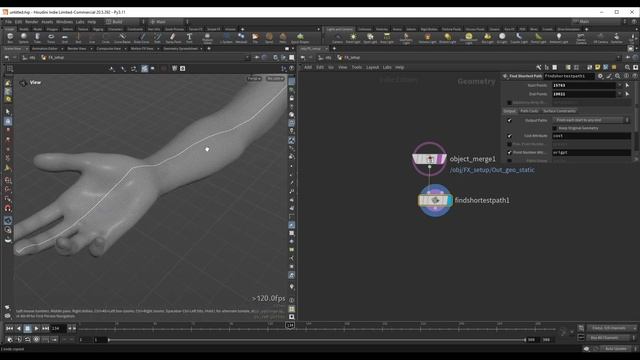
Task: Switch to the Lights and Cameras shelf tab
Action: (339, 29)
